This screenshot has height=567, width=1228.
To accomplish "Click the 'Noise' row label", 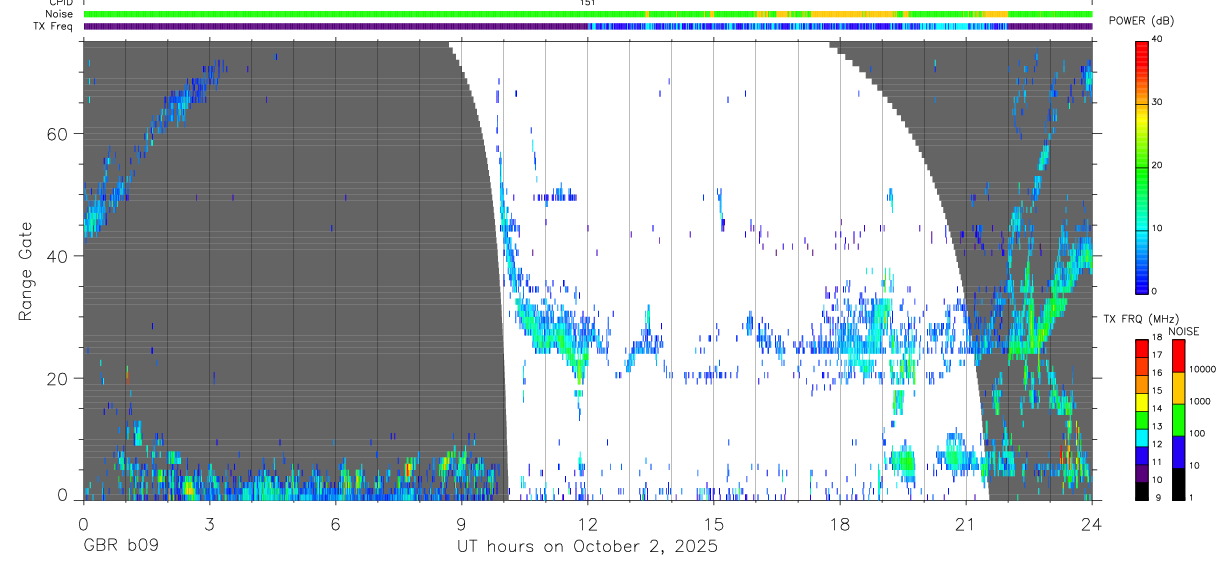I will point(58,15).
